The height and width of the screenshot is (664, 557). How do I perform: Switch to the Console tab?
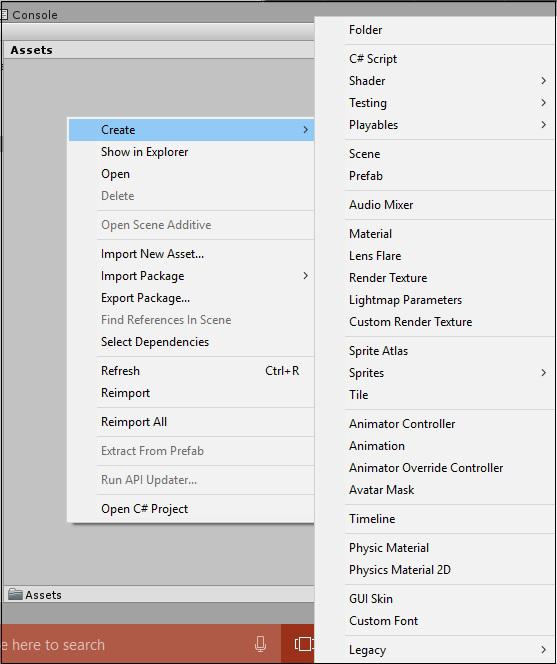(29, 15)
